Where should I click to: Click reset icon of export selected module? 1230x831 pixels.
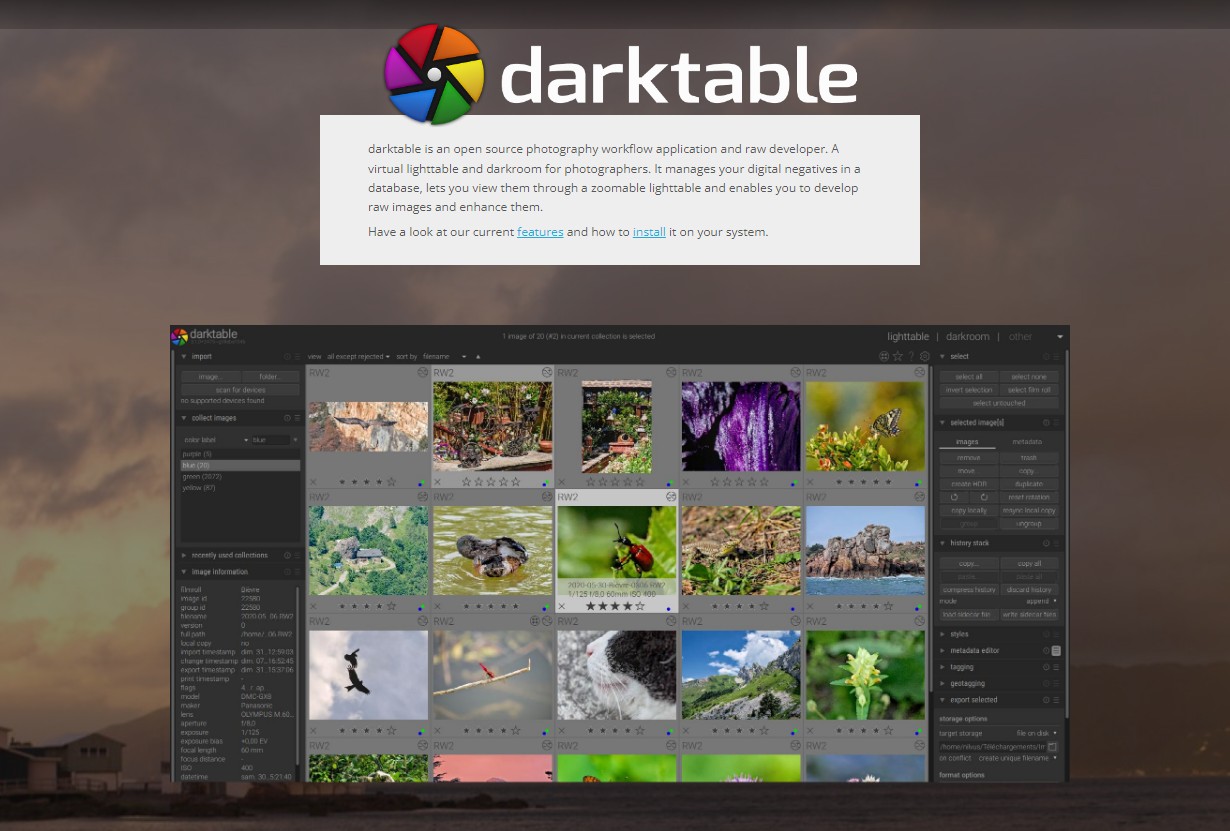click(x=1046, y=700)
